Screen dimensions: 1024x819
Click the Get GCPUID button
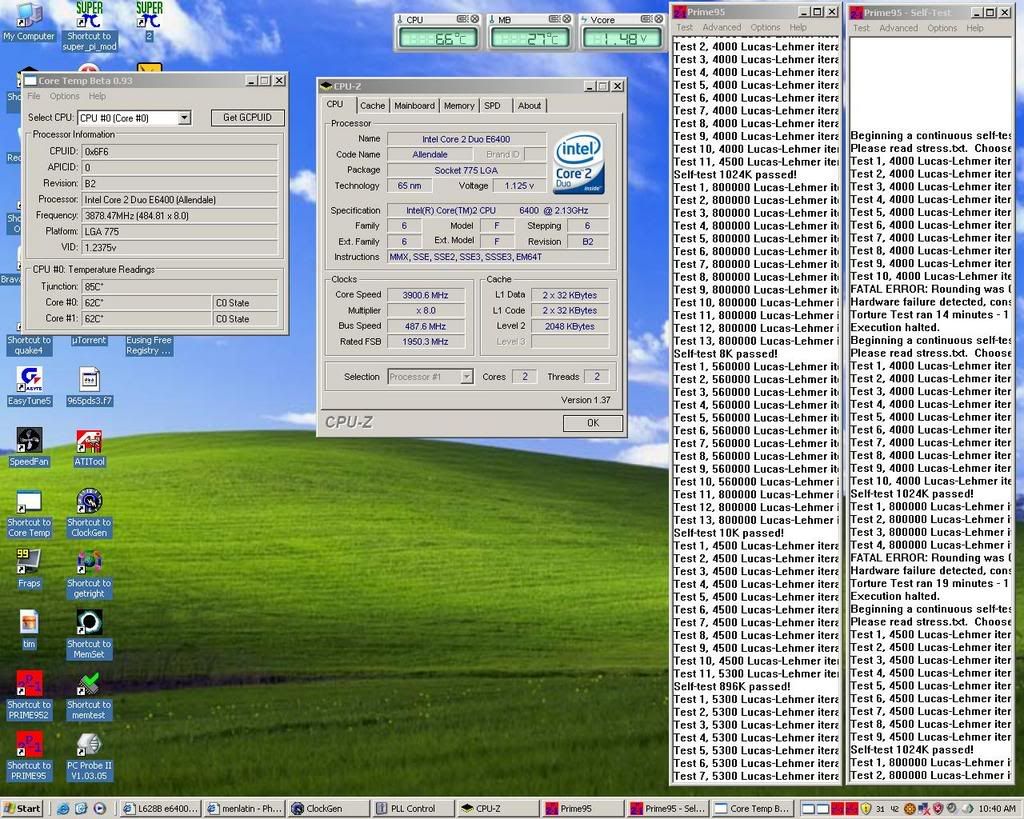(x=247, y=118)
